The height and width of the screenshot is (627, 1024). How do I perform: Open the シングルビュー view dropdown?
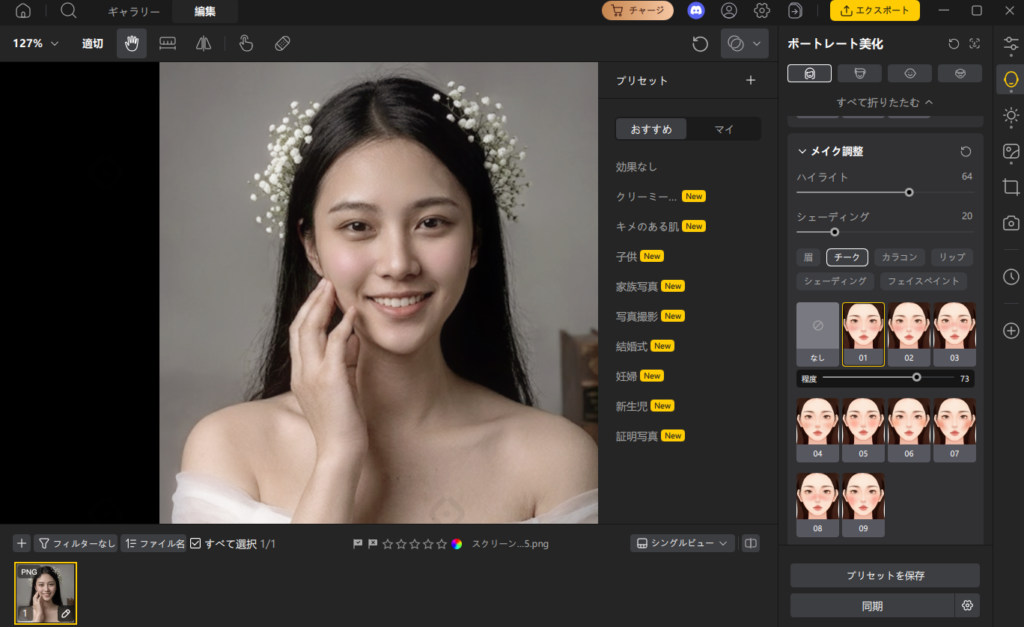click(x=682, y=543)
